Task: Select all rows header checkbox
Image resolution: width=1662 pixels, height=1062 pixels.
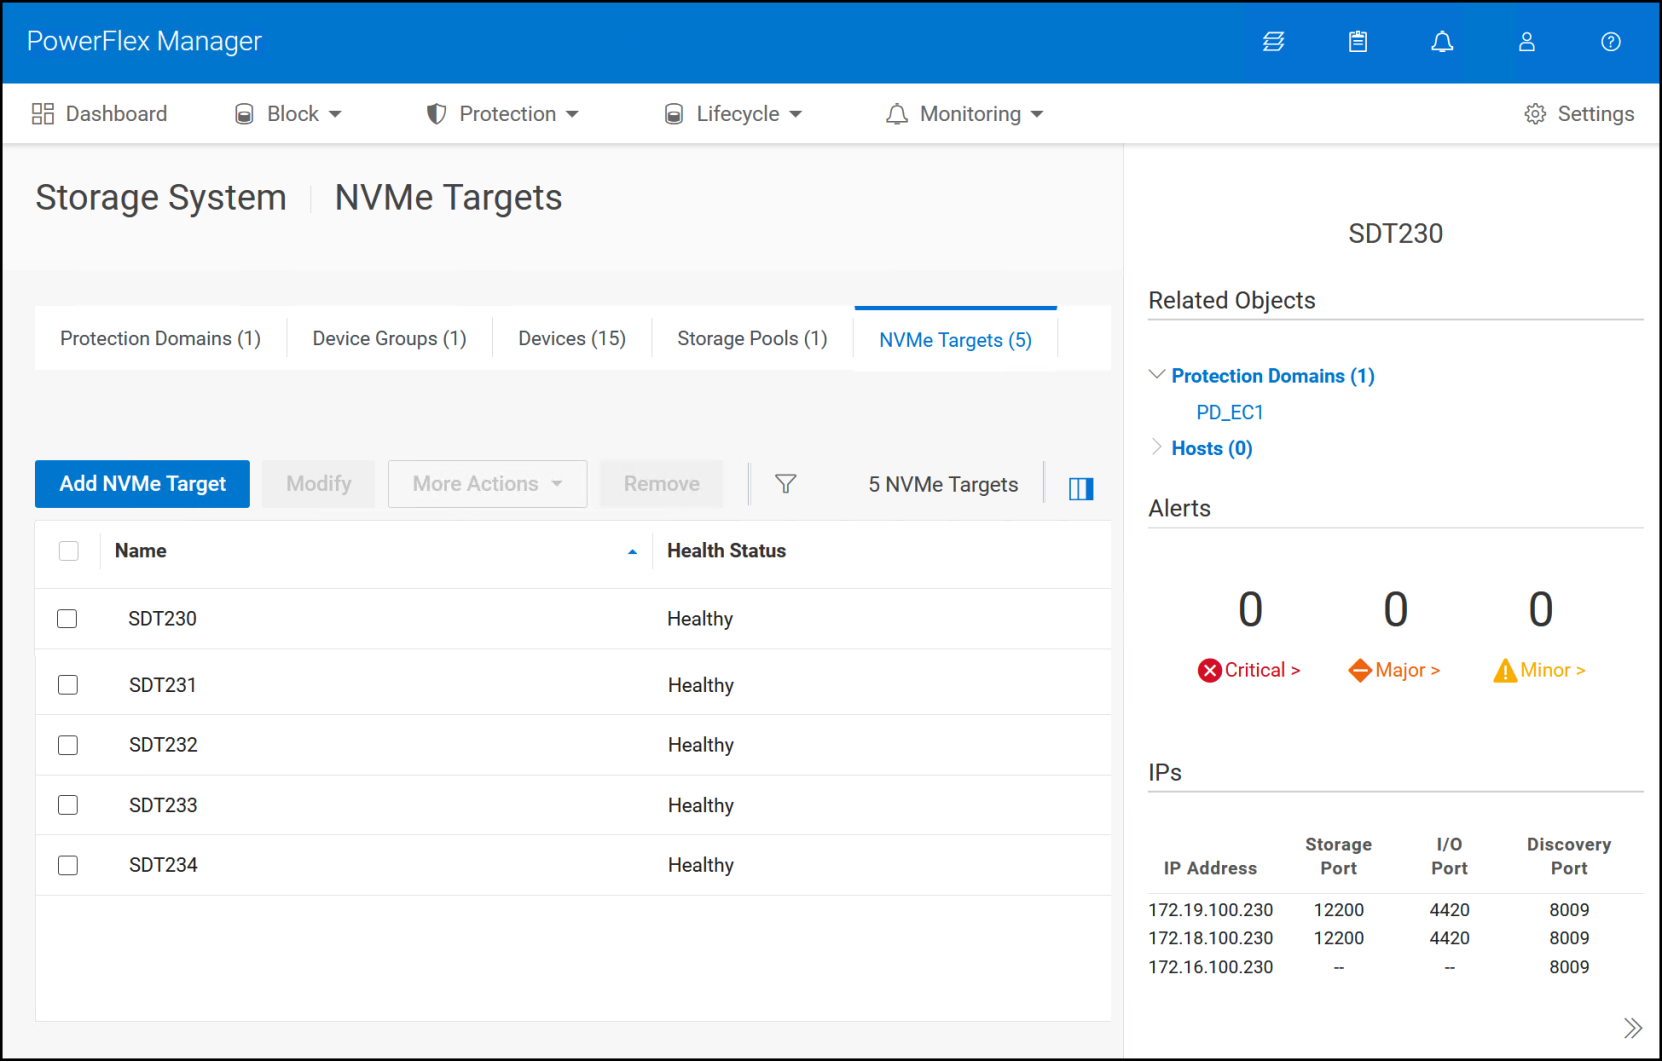Action: click(69, 551)
